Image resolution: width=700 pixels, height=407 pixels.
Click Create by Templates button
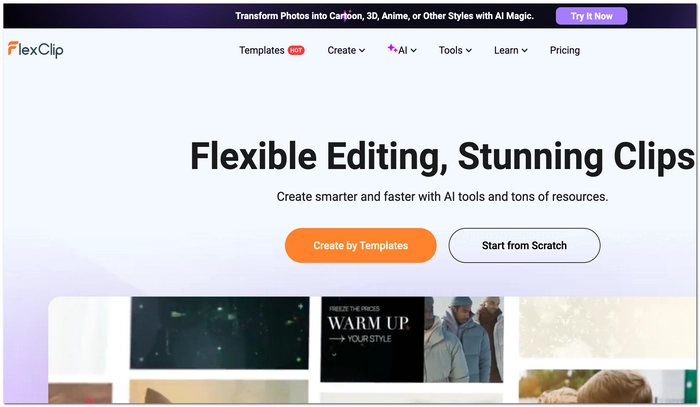click(360, 245)
